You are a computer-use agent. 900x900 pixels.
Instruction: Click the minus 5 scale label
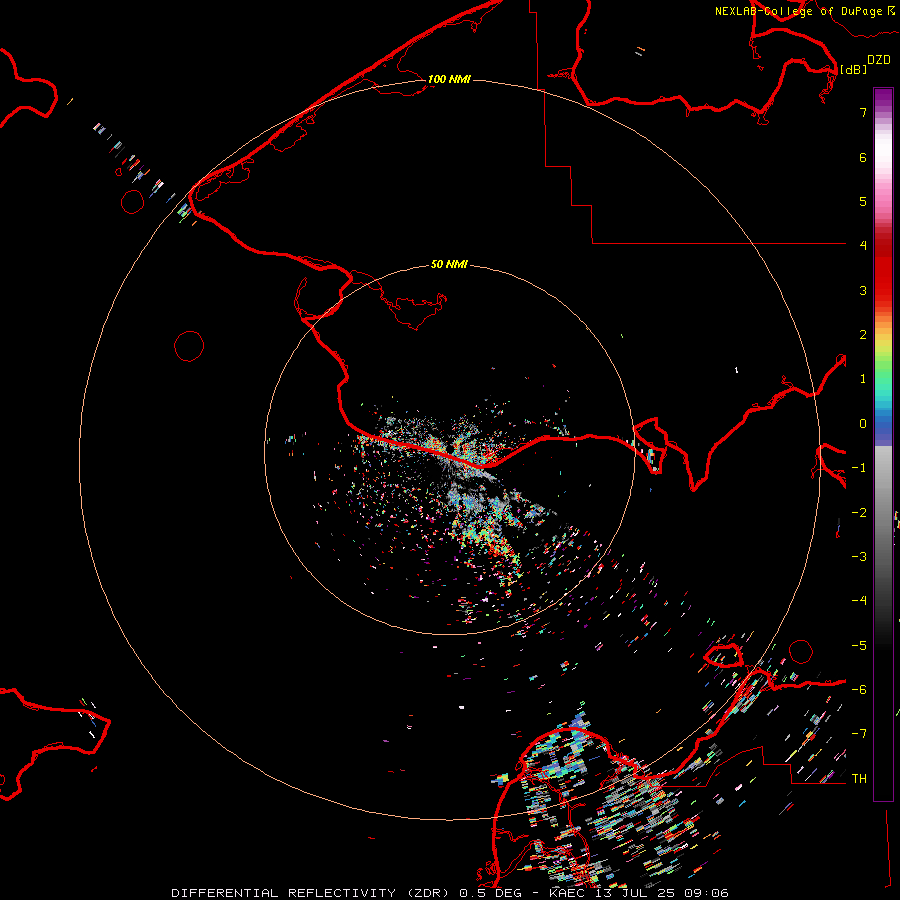point(859,646)
